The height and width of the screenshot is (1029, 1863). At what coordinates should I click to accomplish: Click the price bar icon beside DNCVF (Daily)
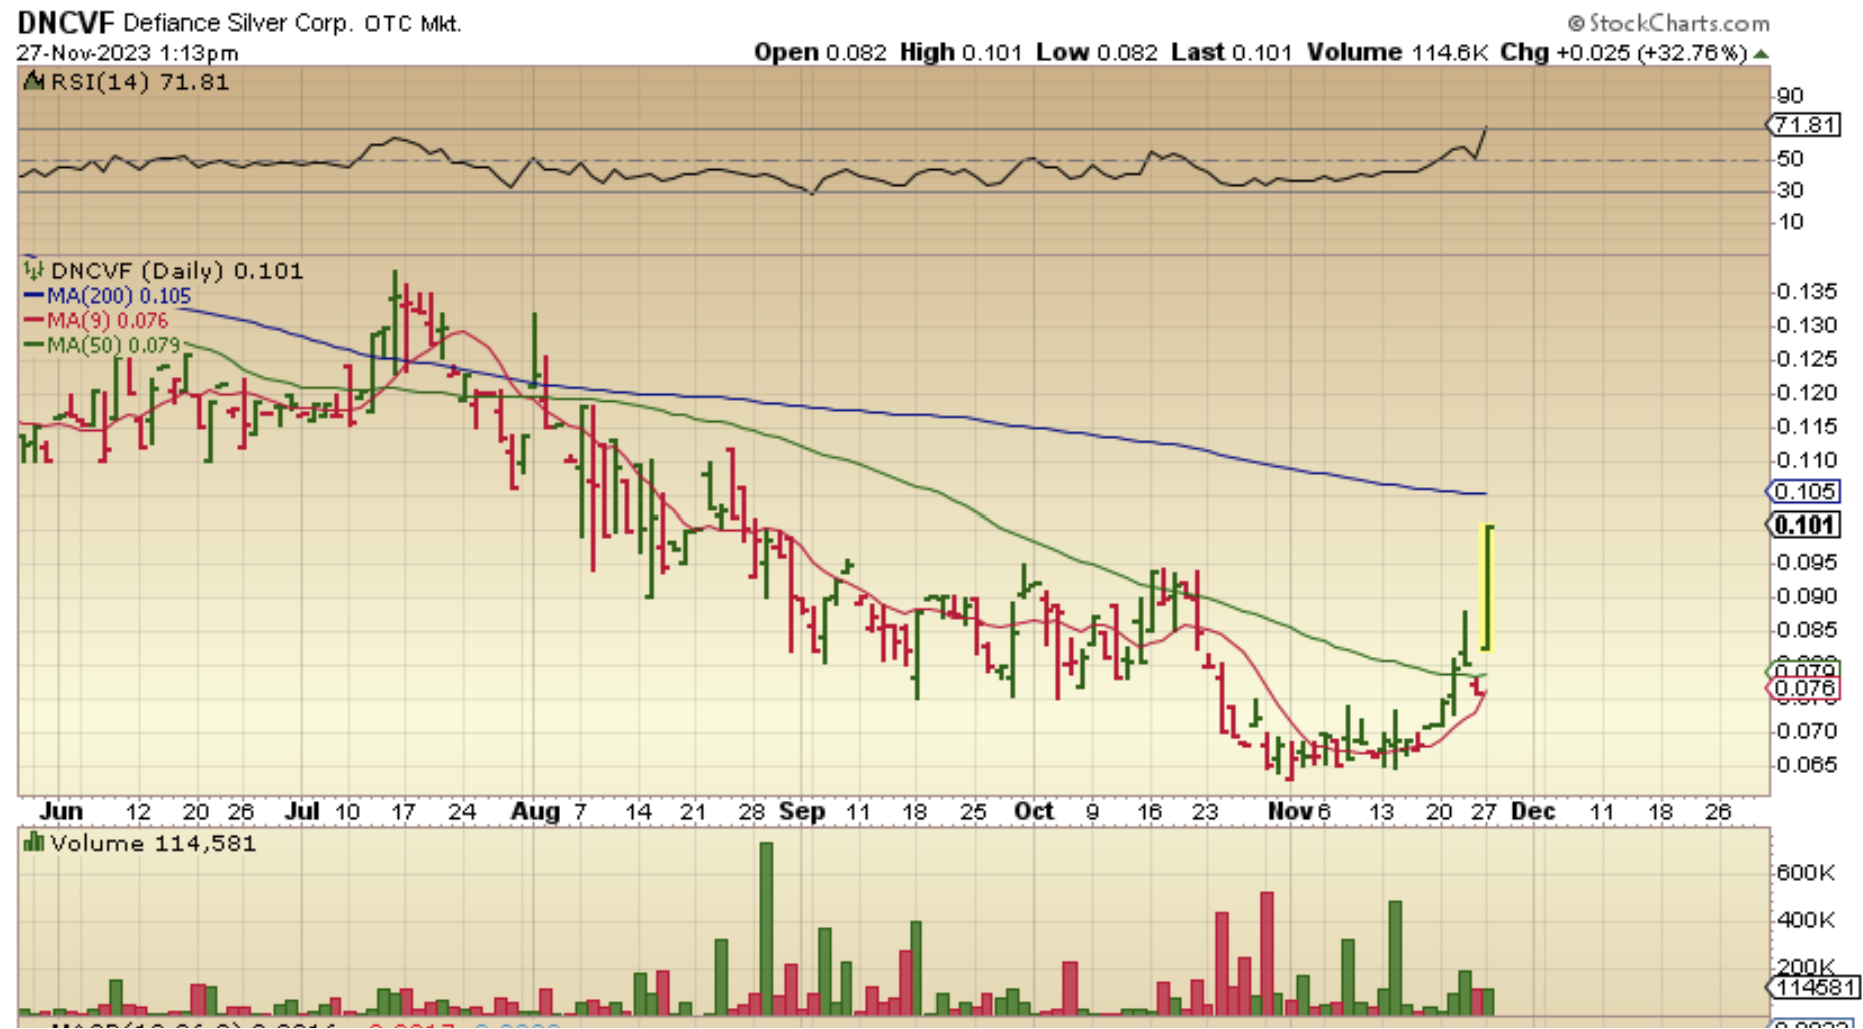(34, 269)
